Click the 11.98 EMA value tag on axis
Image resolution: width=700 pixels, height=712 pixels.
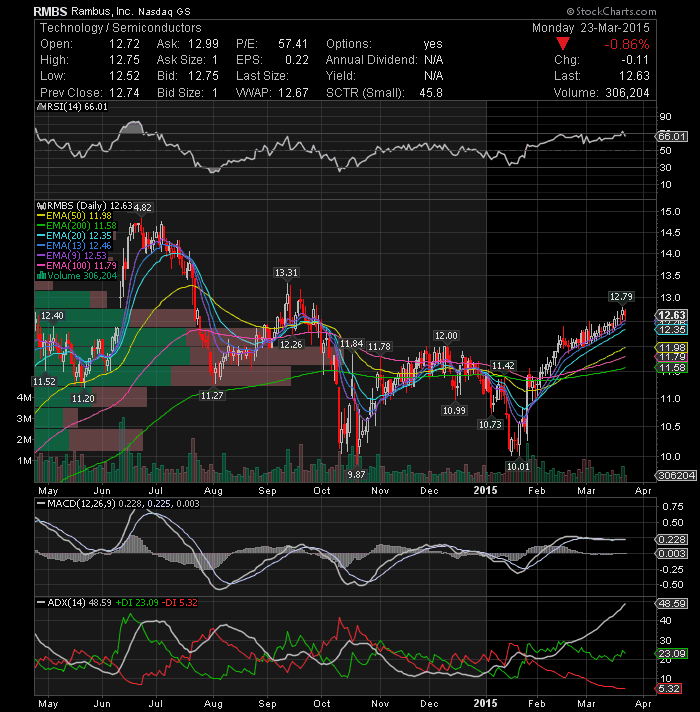pos(672,348)
